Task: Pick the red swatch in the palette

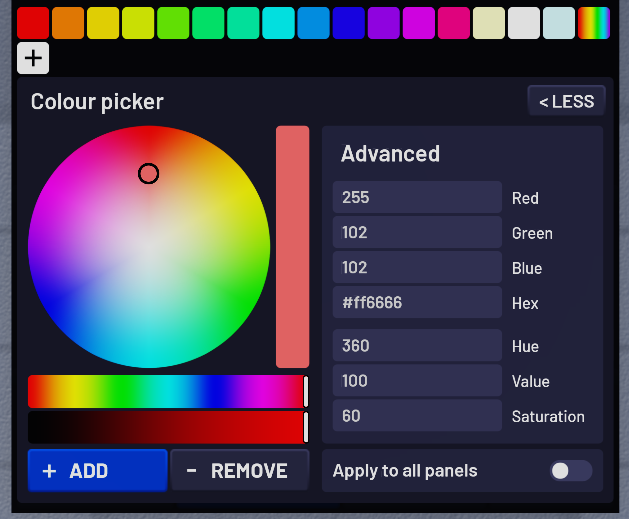Action: 33,23
